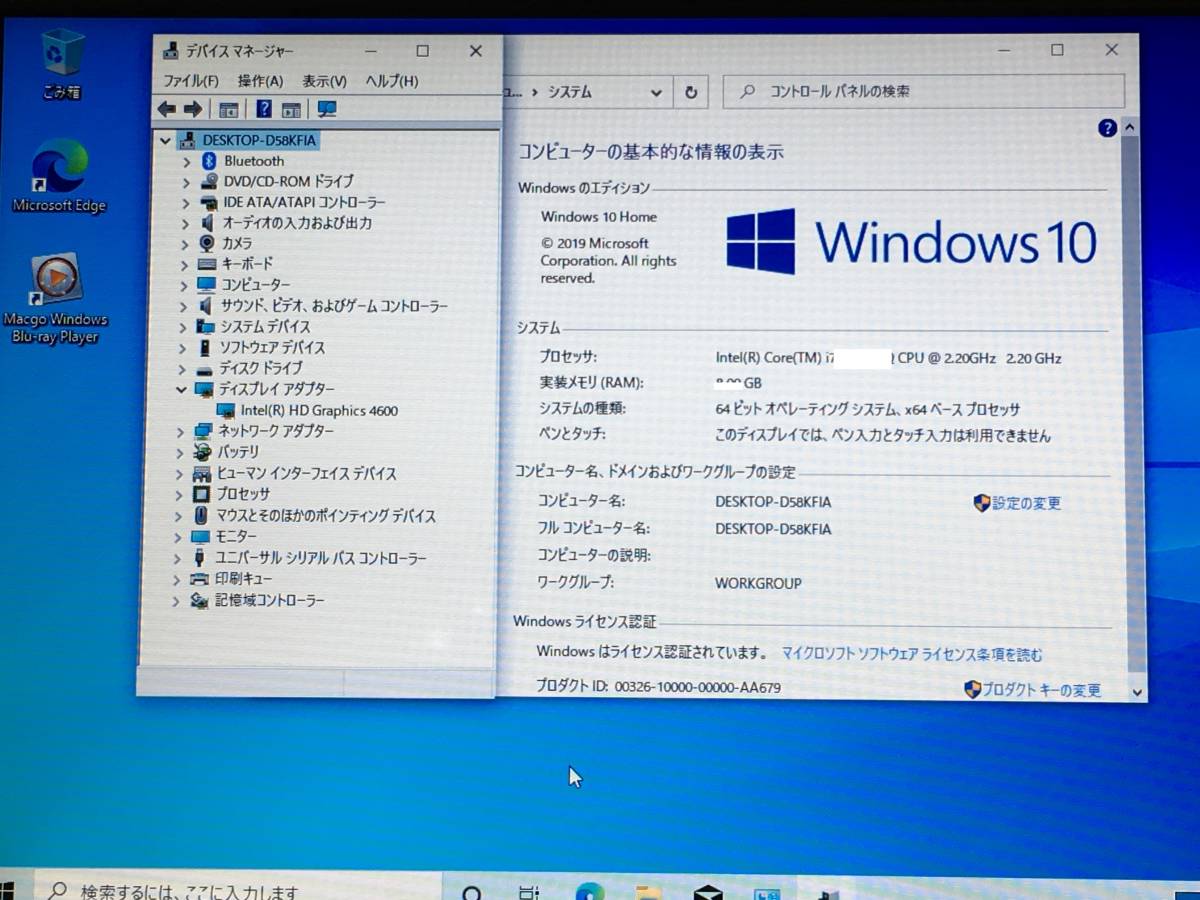Click マイクロソフト ソフトウェア ライセンス条項を読む link
This screenshot has width=1200, height=900.
(x=912, y=655)
